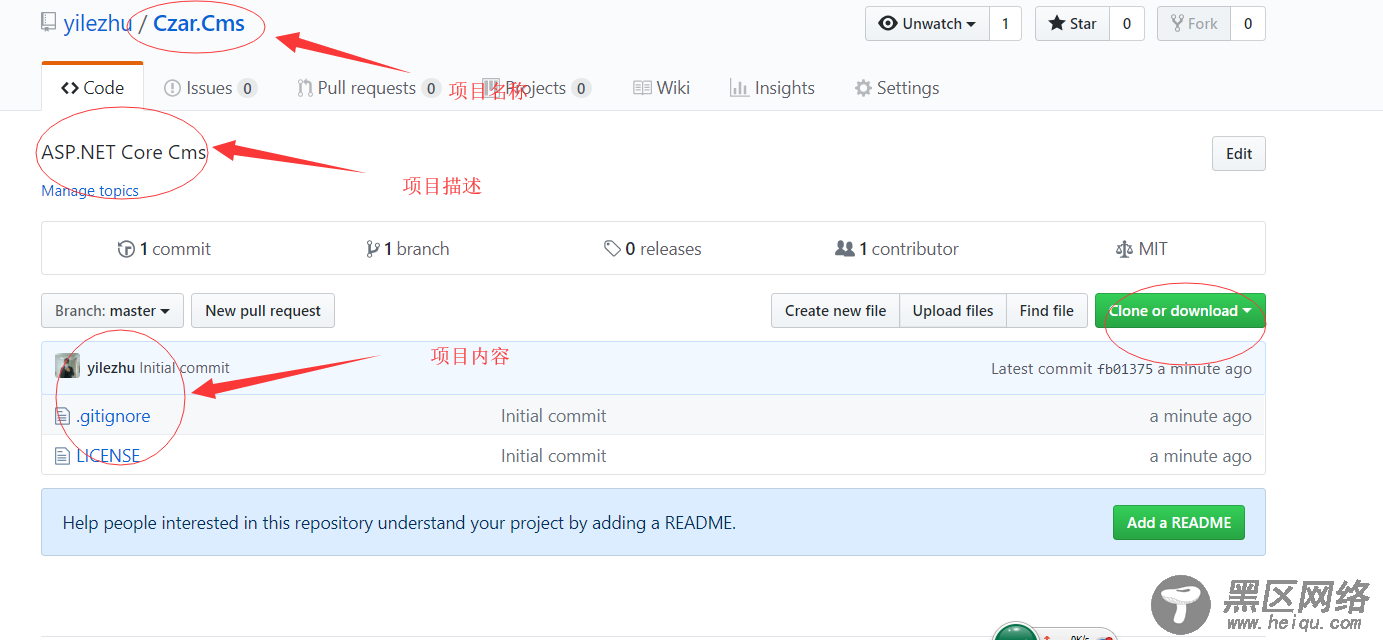The image size is (1383, 640).
Task: Open the Issues tab
Action: point(210,88)
